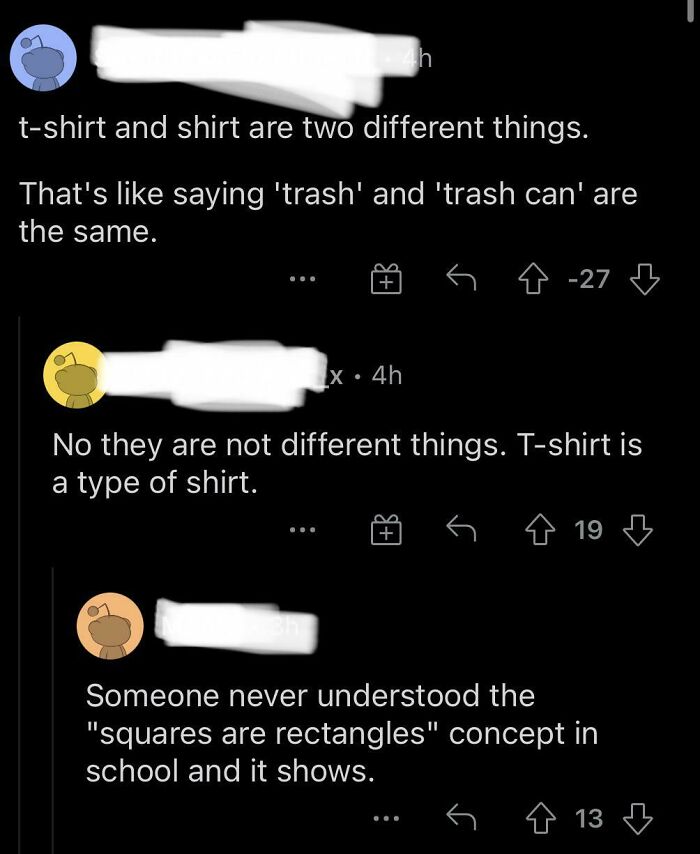Upvote the 'No they are not different things' comment
Image resolution: width=700 pixels, height=854 pixels.
pos(538,529)
